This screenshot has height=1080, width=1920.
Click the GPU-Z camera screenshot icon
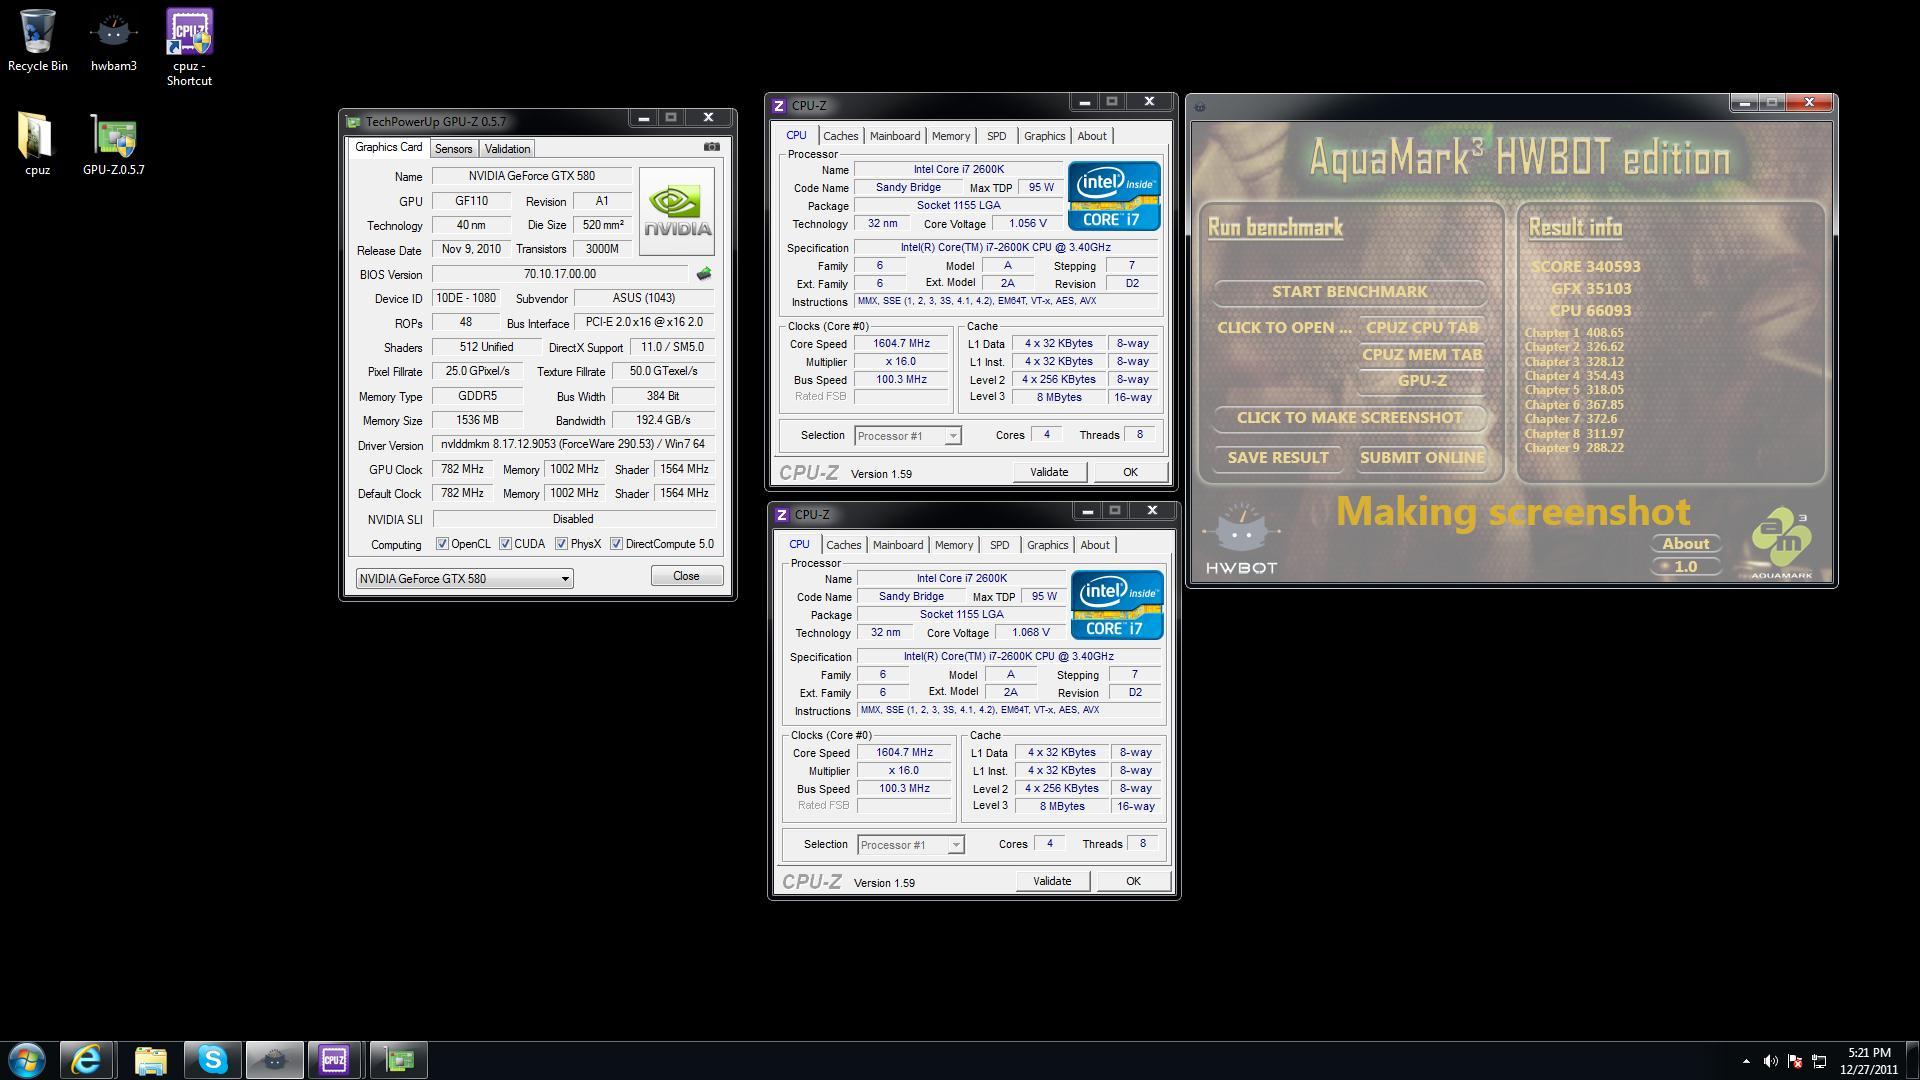pyautogui.click(x=711, y=147)
